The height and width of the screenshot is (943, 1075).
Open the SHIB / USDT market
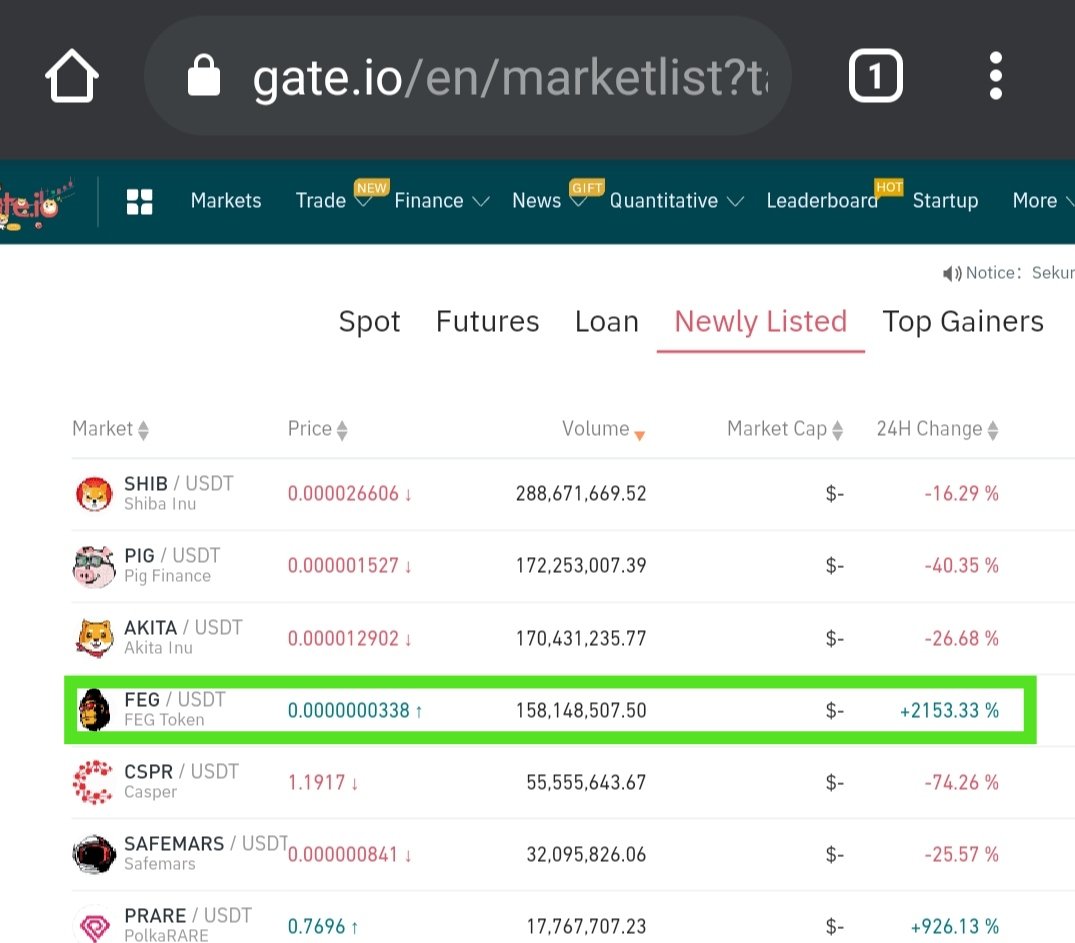click(178, 484)
